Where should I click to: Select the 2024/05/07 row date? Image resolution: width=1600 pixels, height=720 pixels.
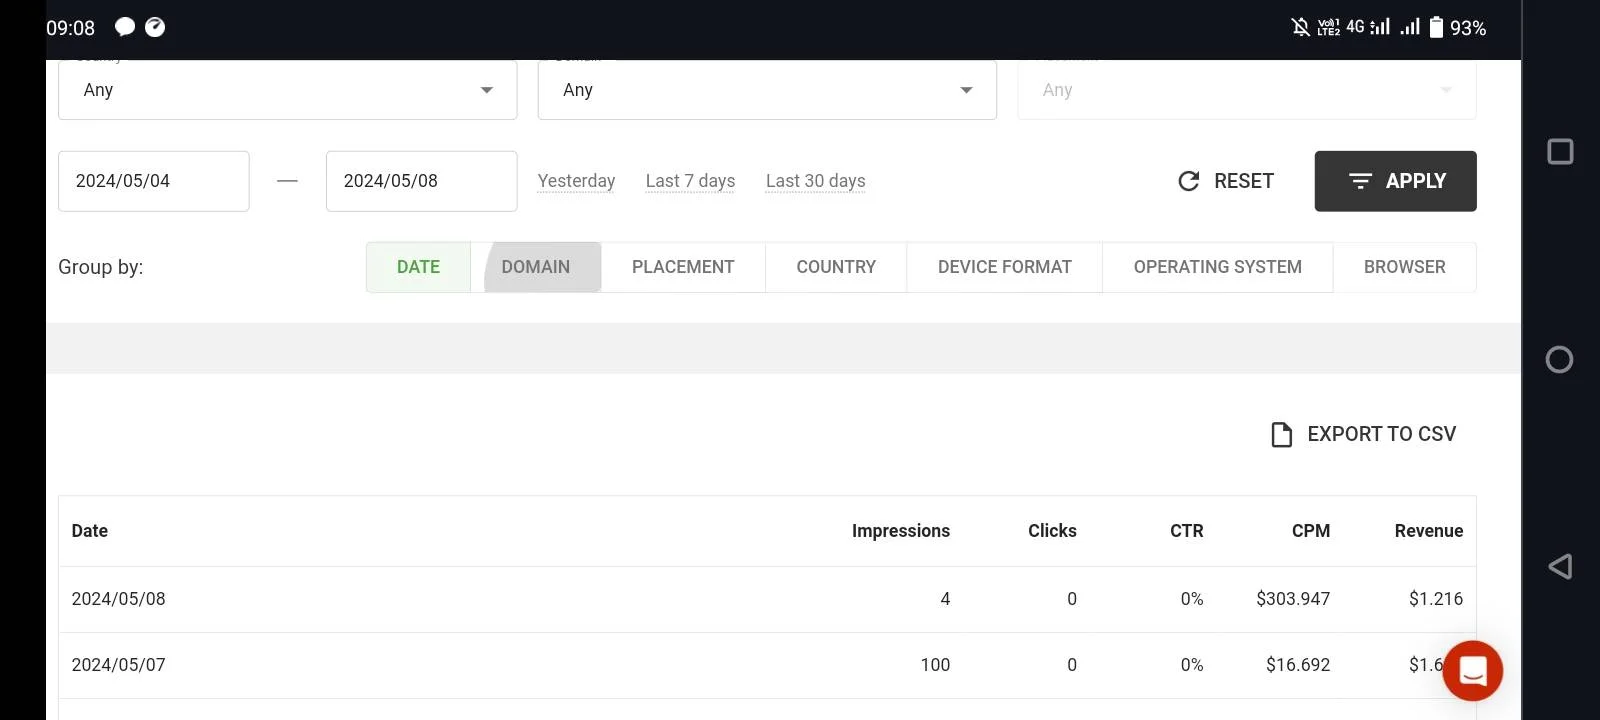119,665
